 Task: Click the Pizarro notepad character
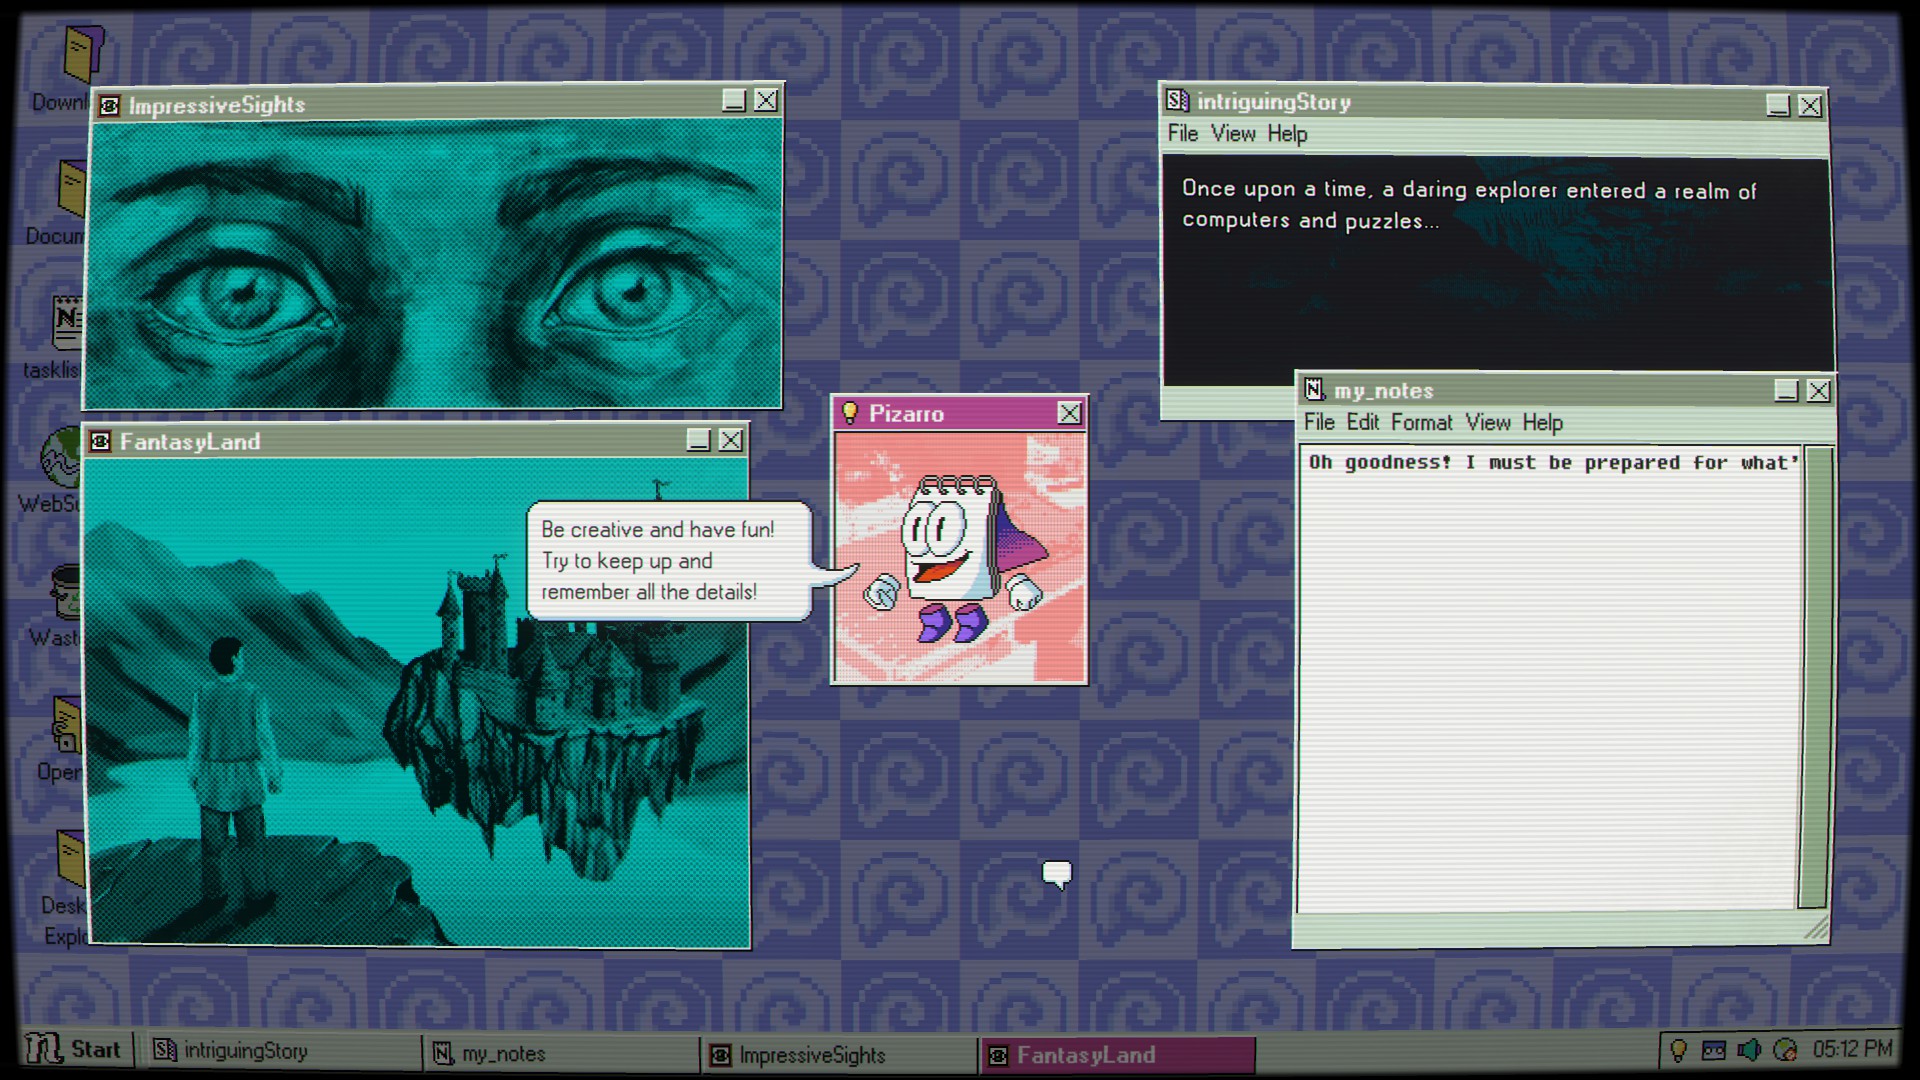point(955,558)
